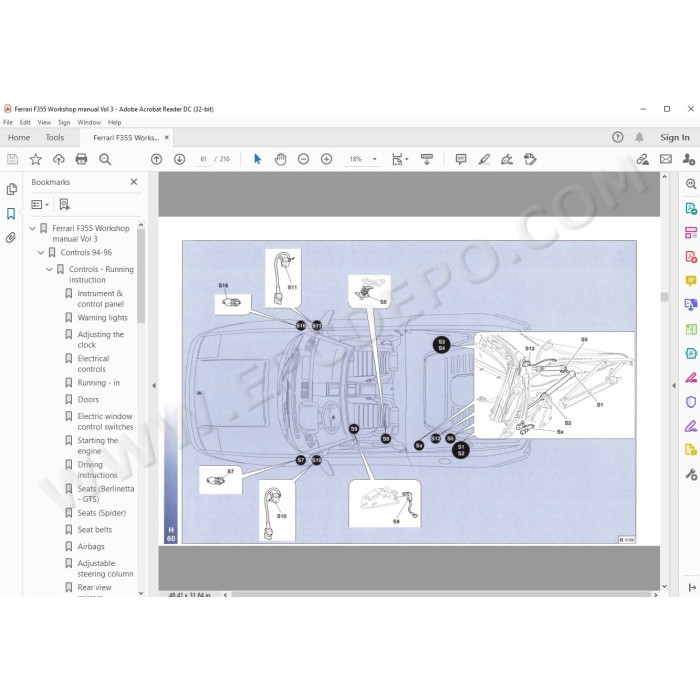Open the Seats (Spider) bookmark
This screenshot has height=700, width=700.
click(x=101, y=513)
